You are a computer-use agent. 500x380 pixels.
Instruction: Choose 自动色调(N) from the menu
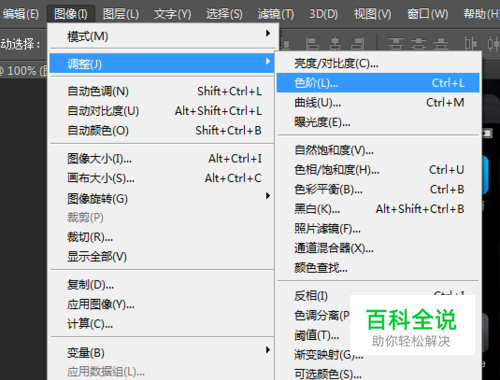(x=162, y=91)
